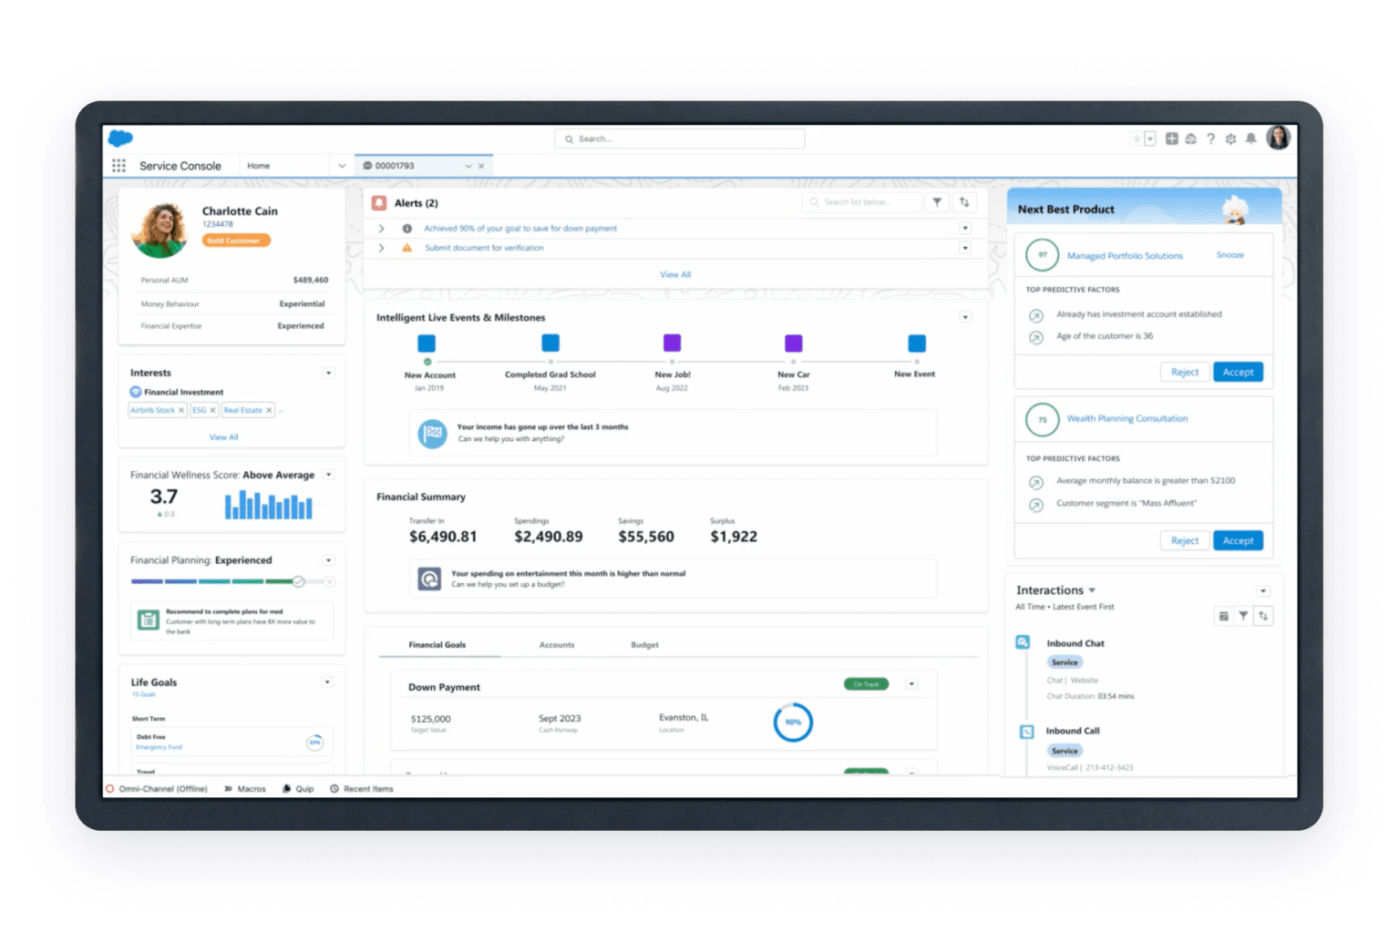Click the Interactions calendar icon
The width and height of the screenshot is (1400, 933).
click(x=1223, y=616)
